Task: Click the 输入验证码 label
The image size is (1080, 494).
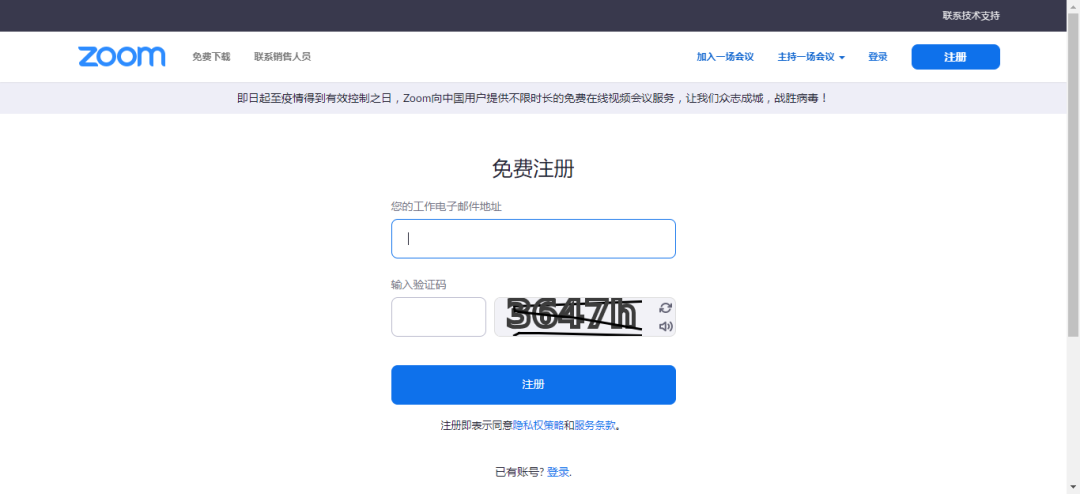Action: [419, 284]
